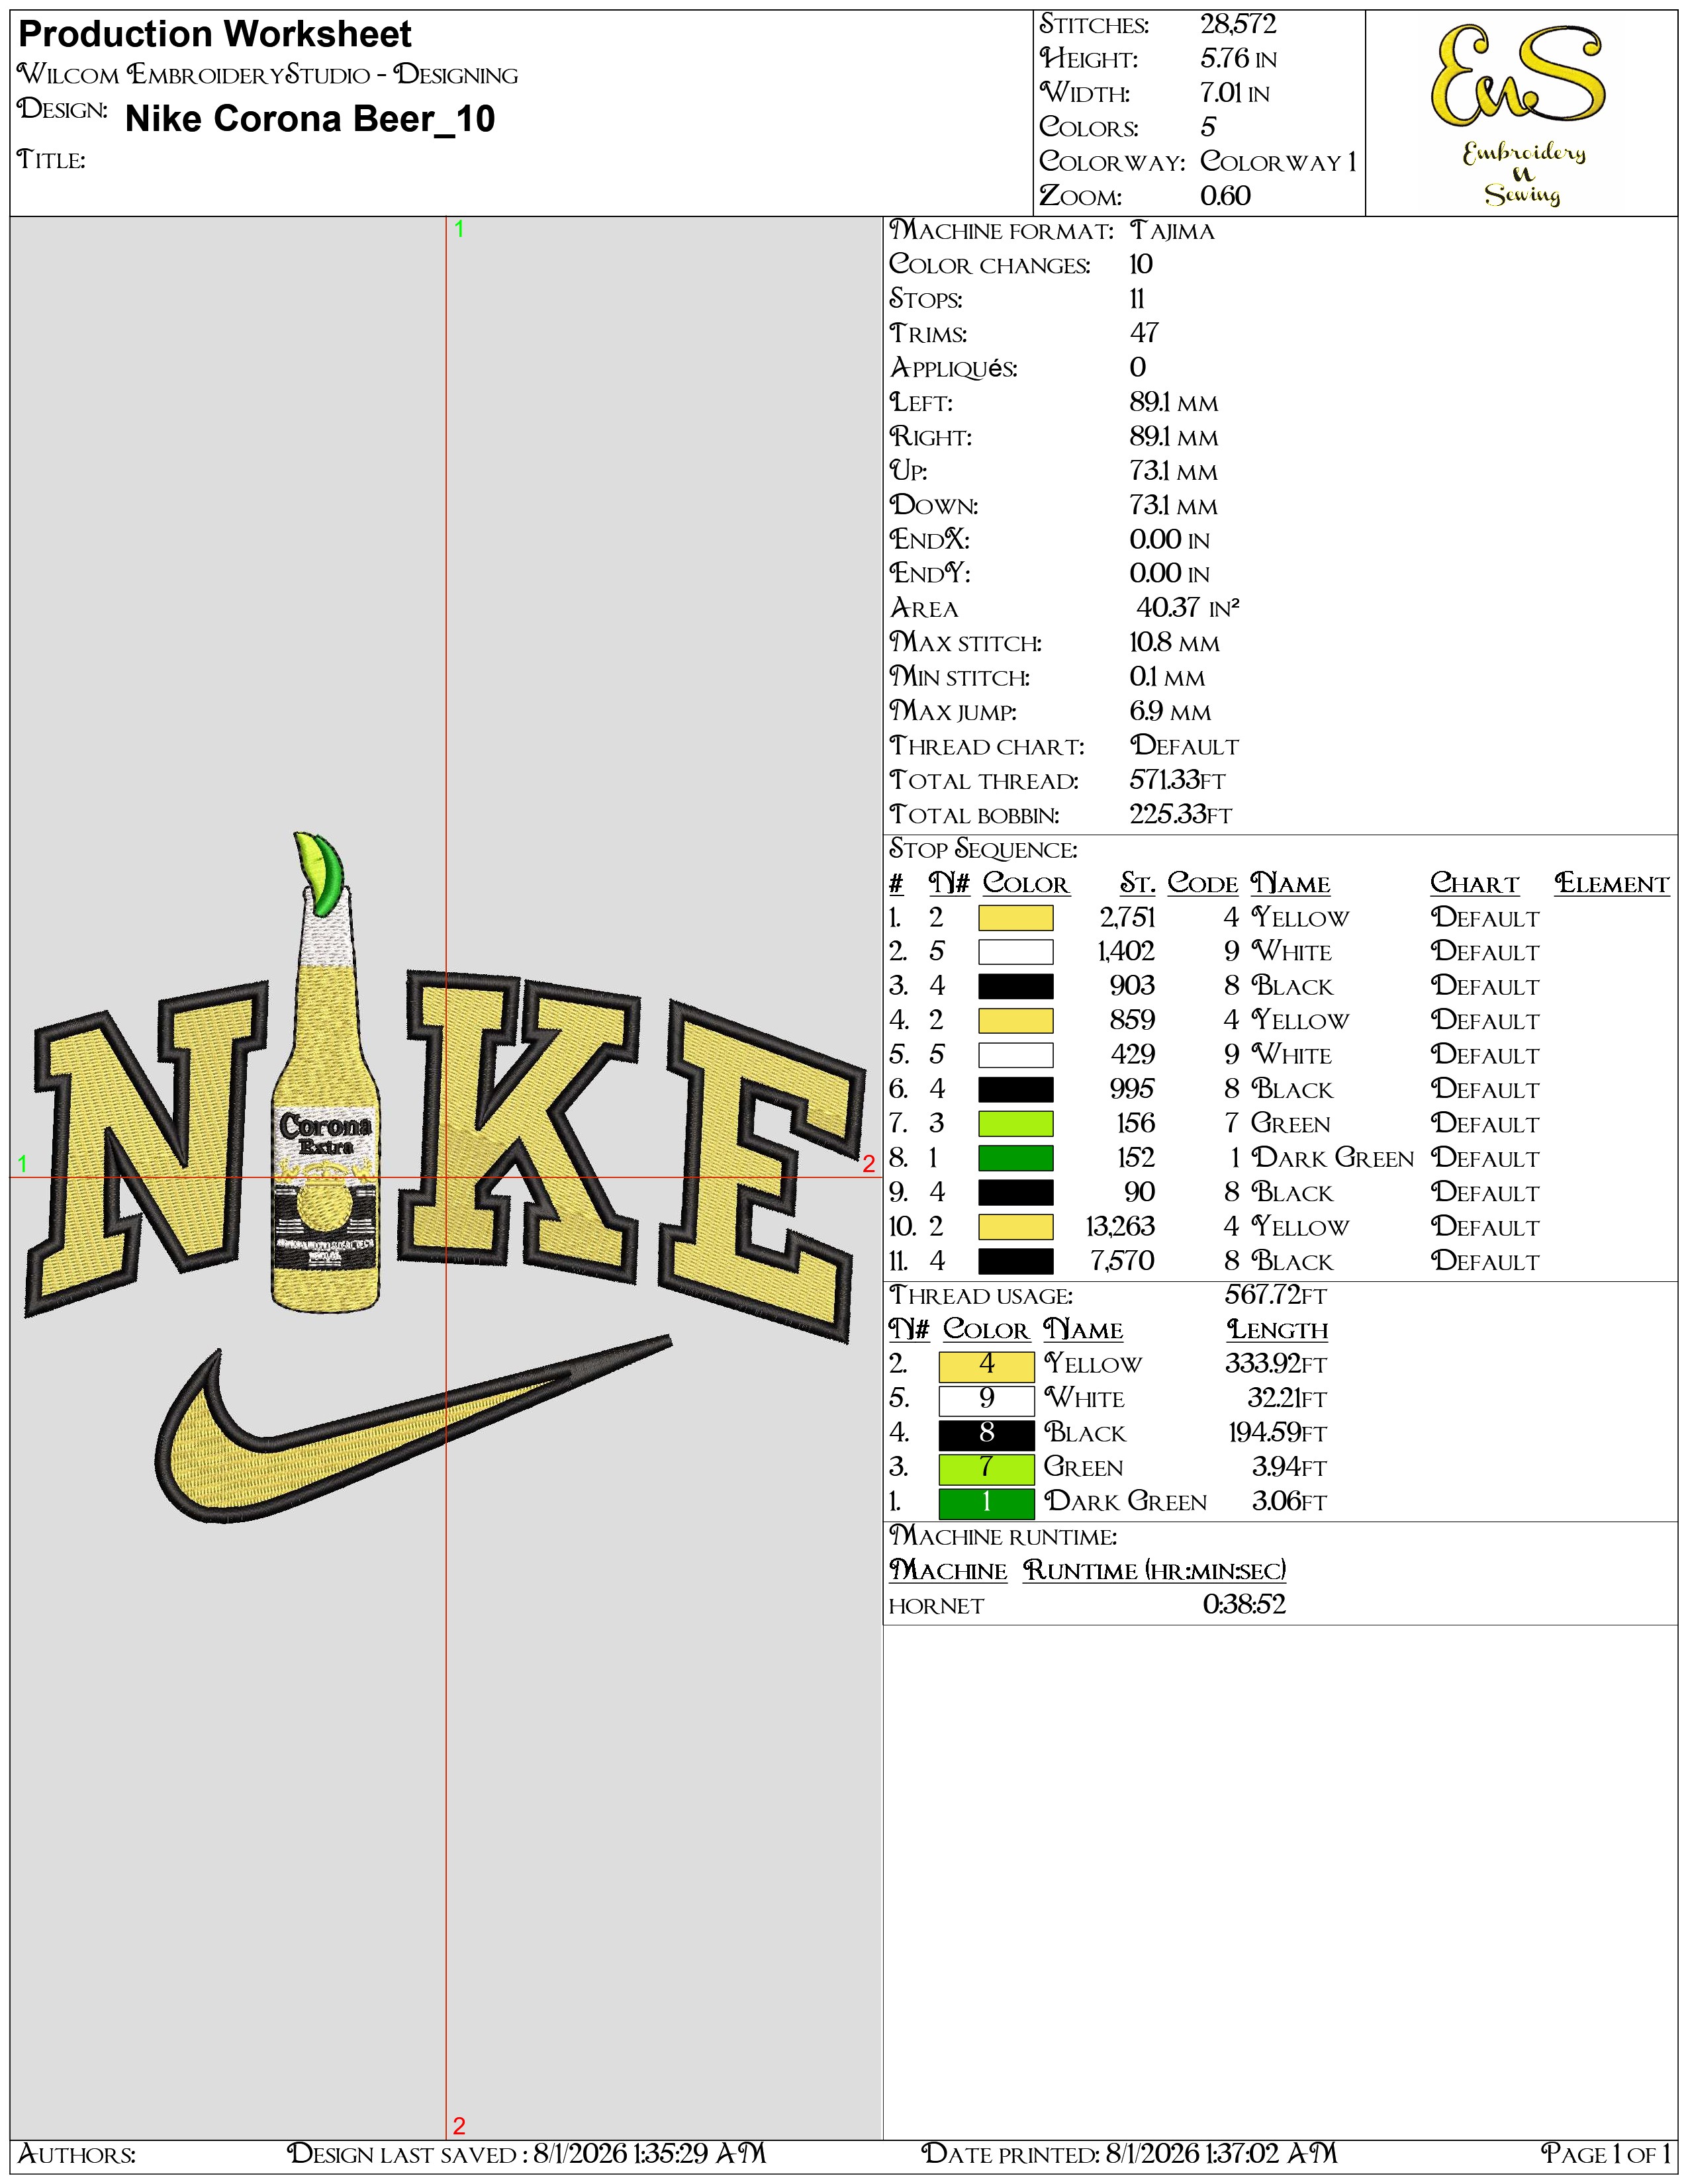
Task: Click the "Left:" label
Action: [921, 403]
